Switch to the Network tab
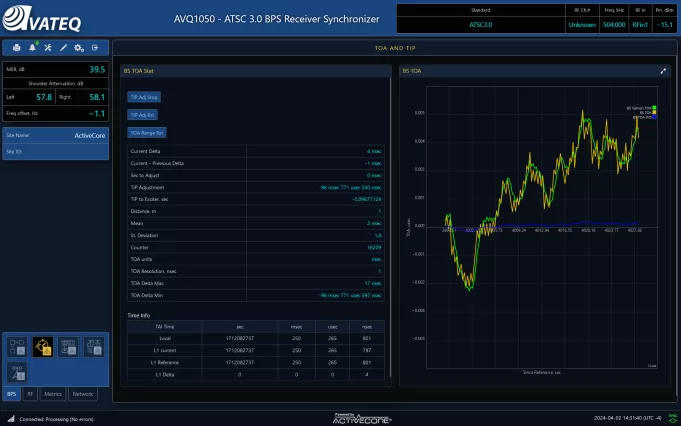The image size is (681, 426). click(x=83, y=394)
